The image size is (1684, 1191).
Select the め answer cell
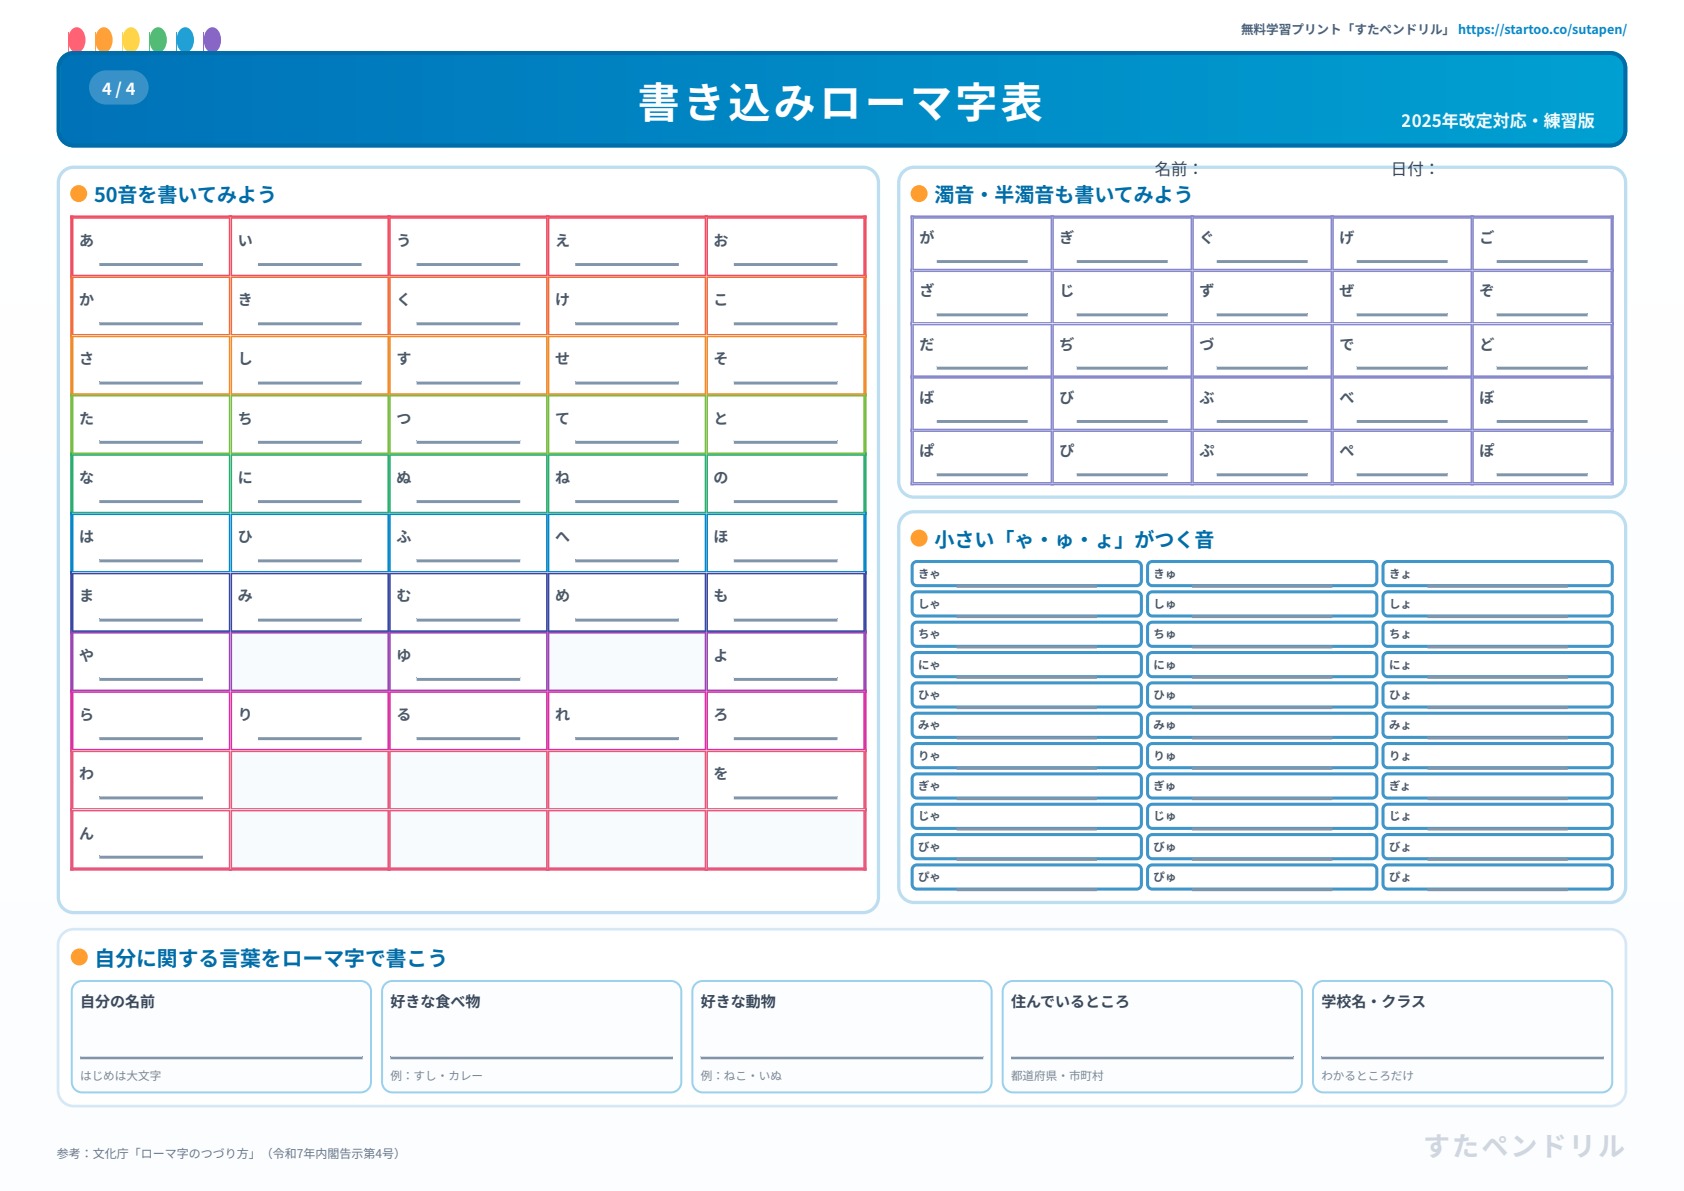(627, 601)
